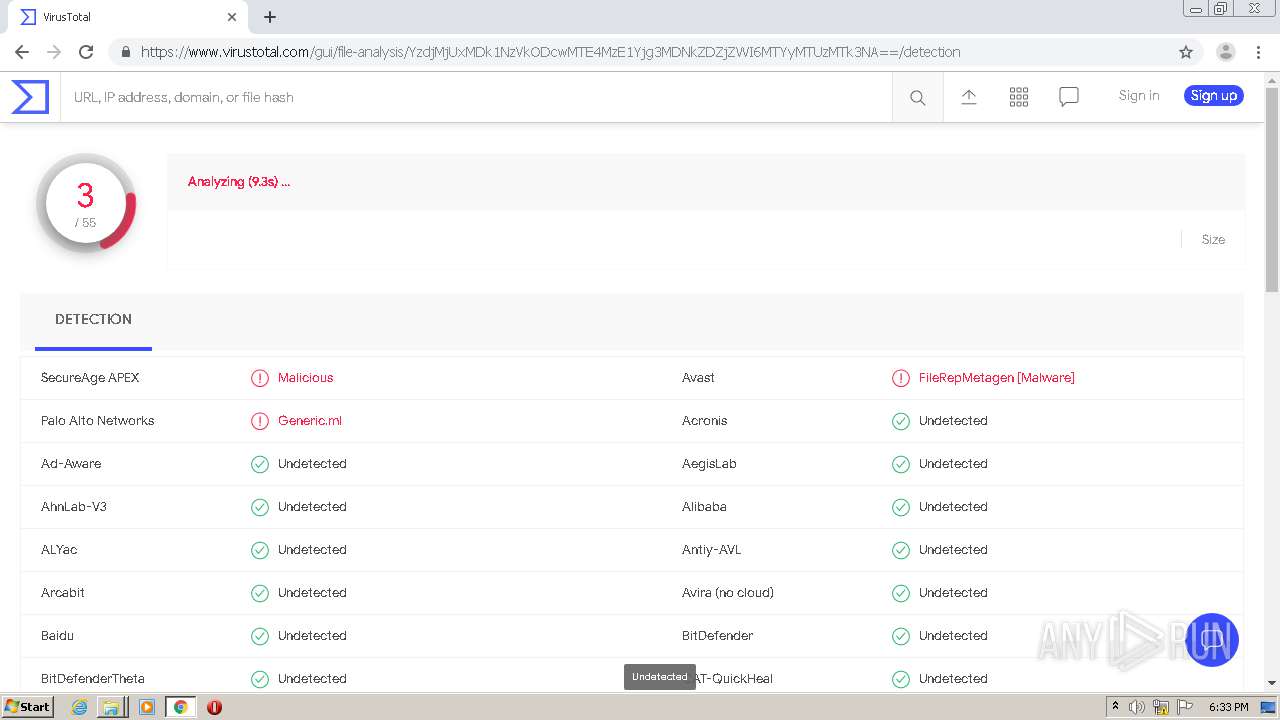Click BitDefender undetected check icon
Viewport: 1280px width, 720px height.
point(901,636)
